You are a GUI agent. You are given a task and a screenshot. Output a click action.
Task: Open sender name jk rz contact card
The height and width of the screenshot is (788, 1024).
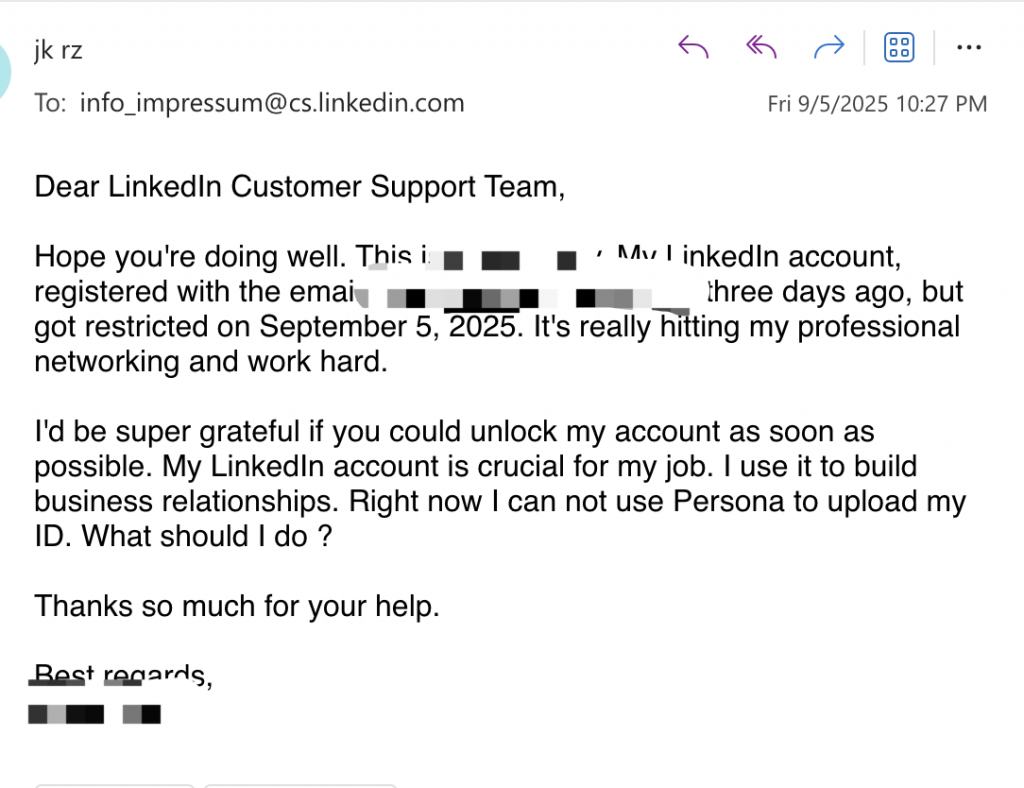point(58,50)
